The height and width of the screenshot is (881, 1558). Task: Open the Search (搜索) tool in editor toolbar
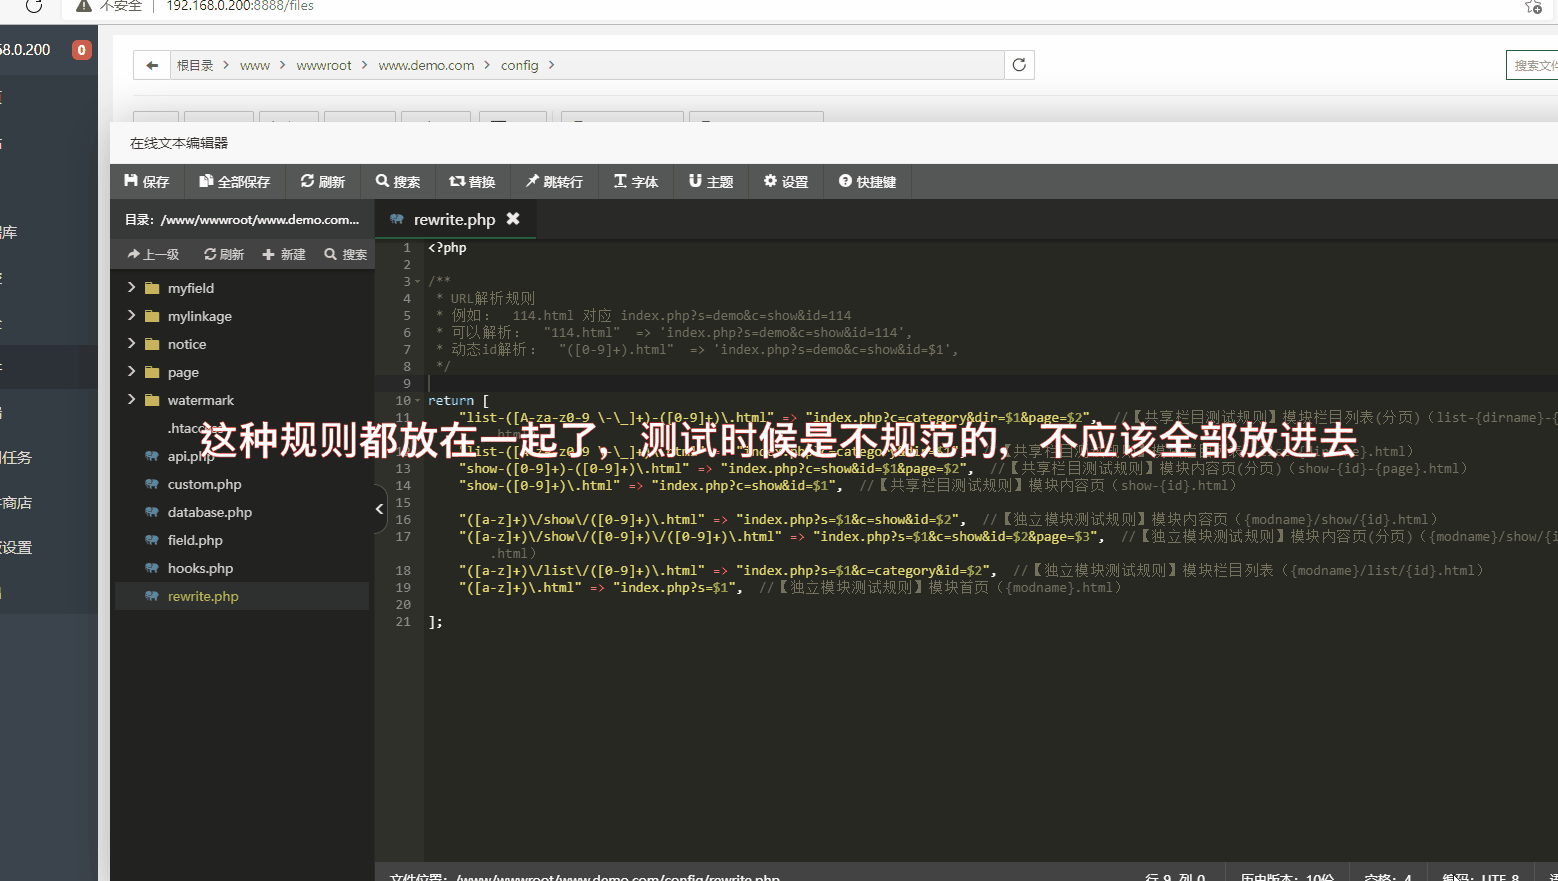click(x=398, y=181)
